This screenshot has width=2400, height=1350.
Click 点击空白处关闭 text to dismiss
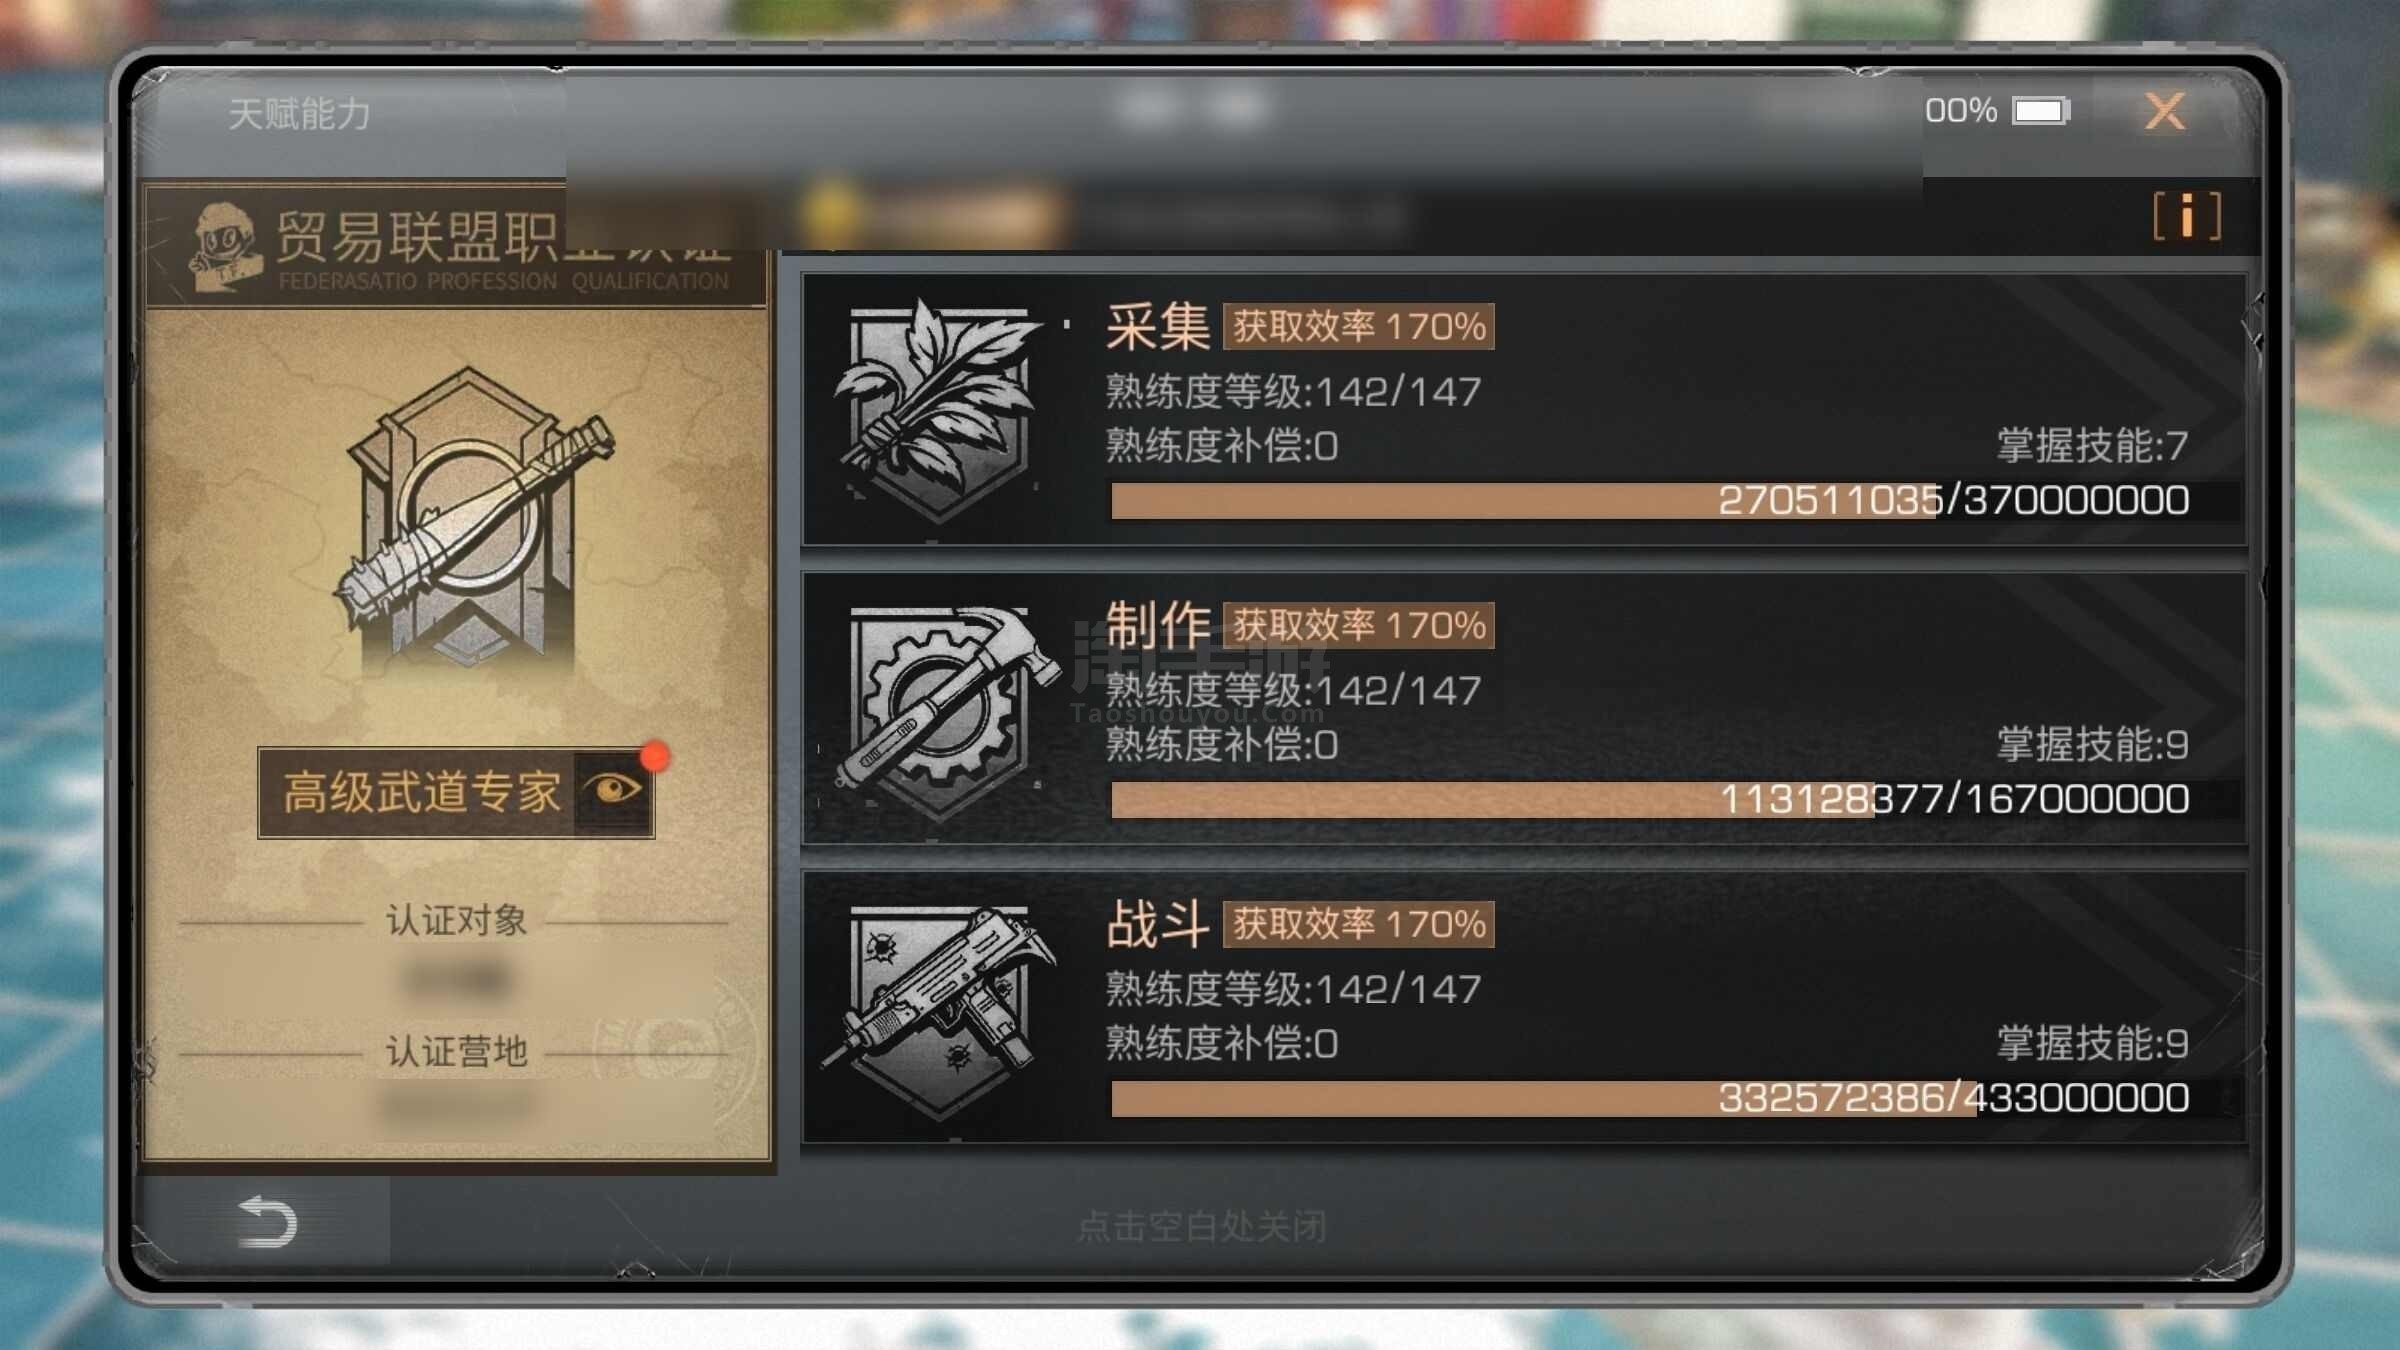tap(1201, 1226)
